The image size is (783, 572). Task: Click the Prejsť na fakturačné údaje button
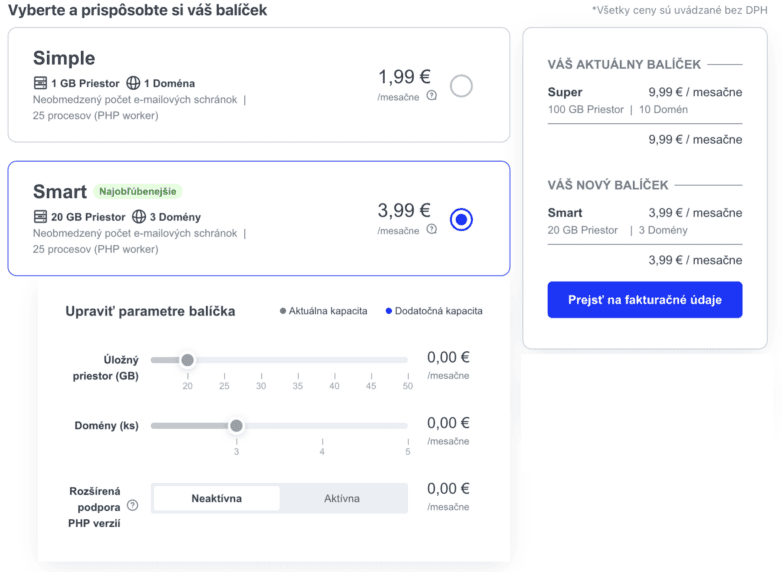tap(645, 300)
